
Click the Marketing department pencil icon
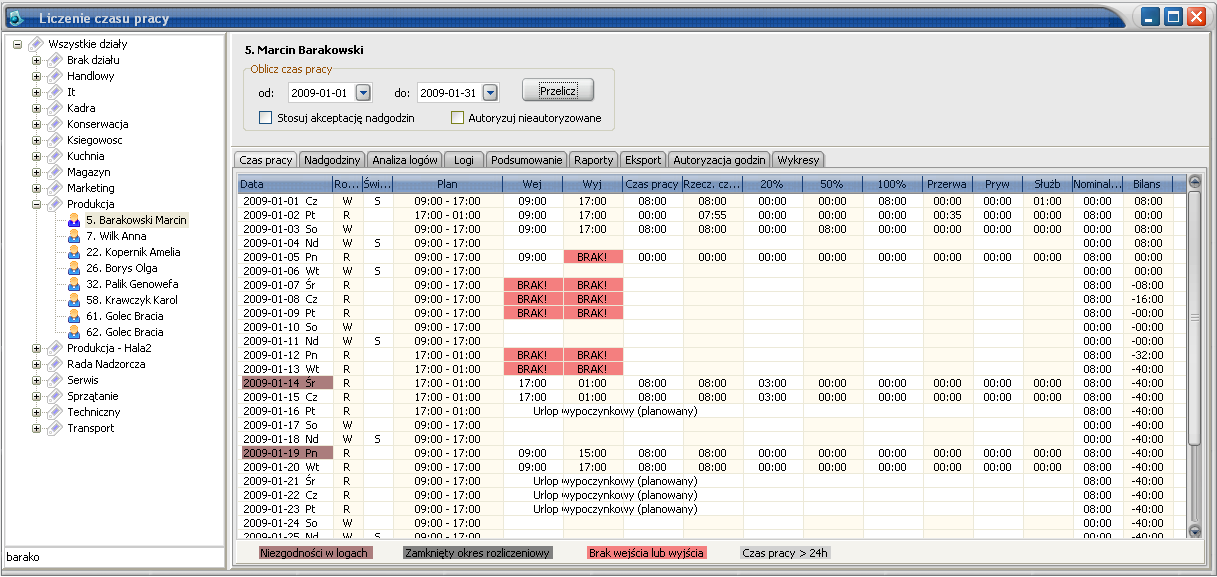(x=55, y=188)
